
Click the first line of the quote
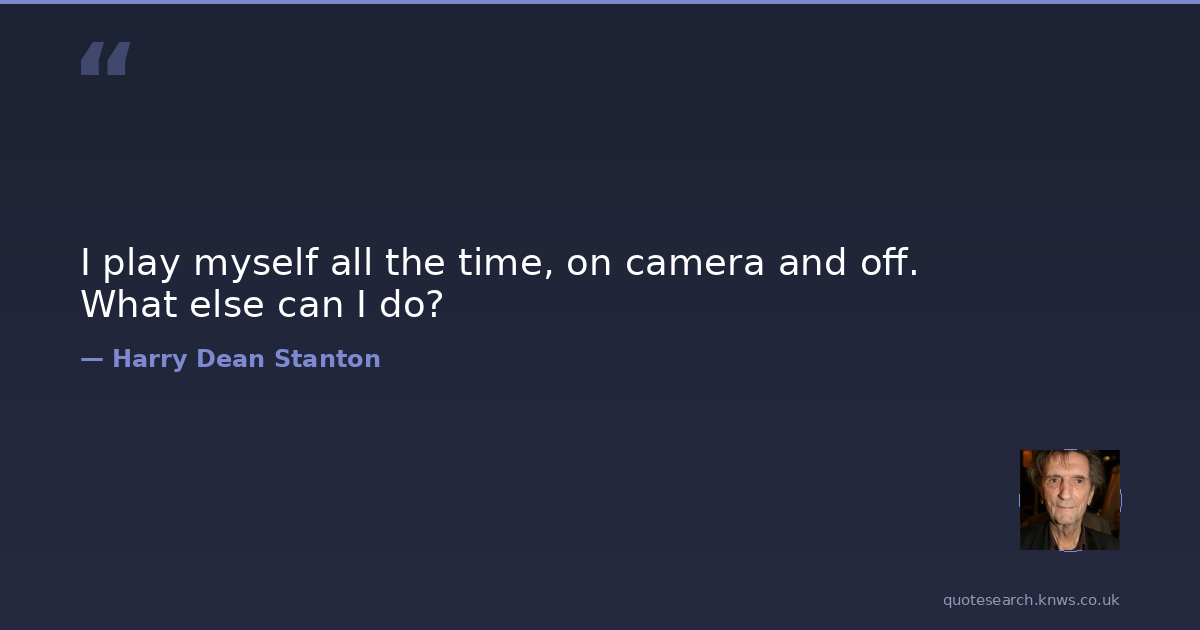[x=499, y=263]
